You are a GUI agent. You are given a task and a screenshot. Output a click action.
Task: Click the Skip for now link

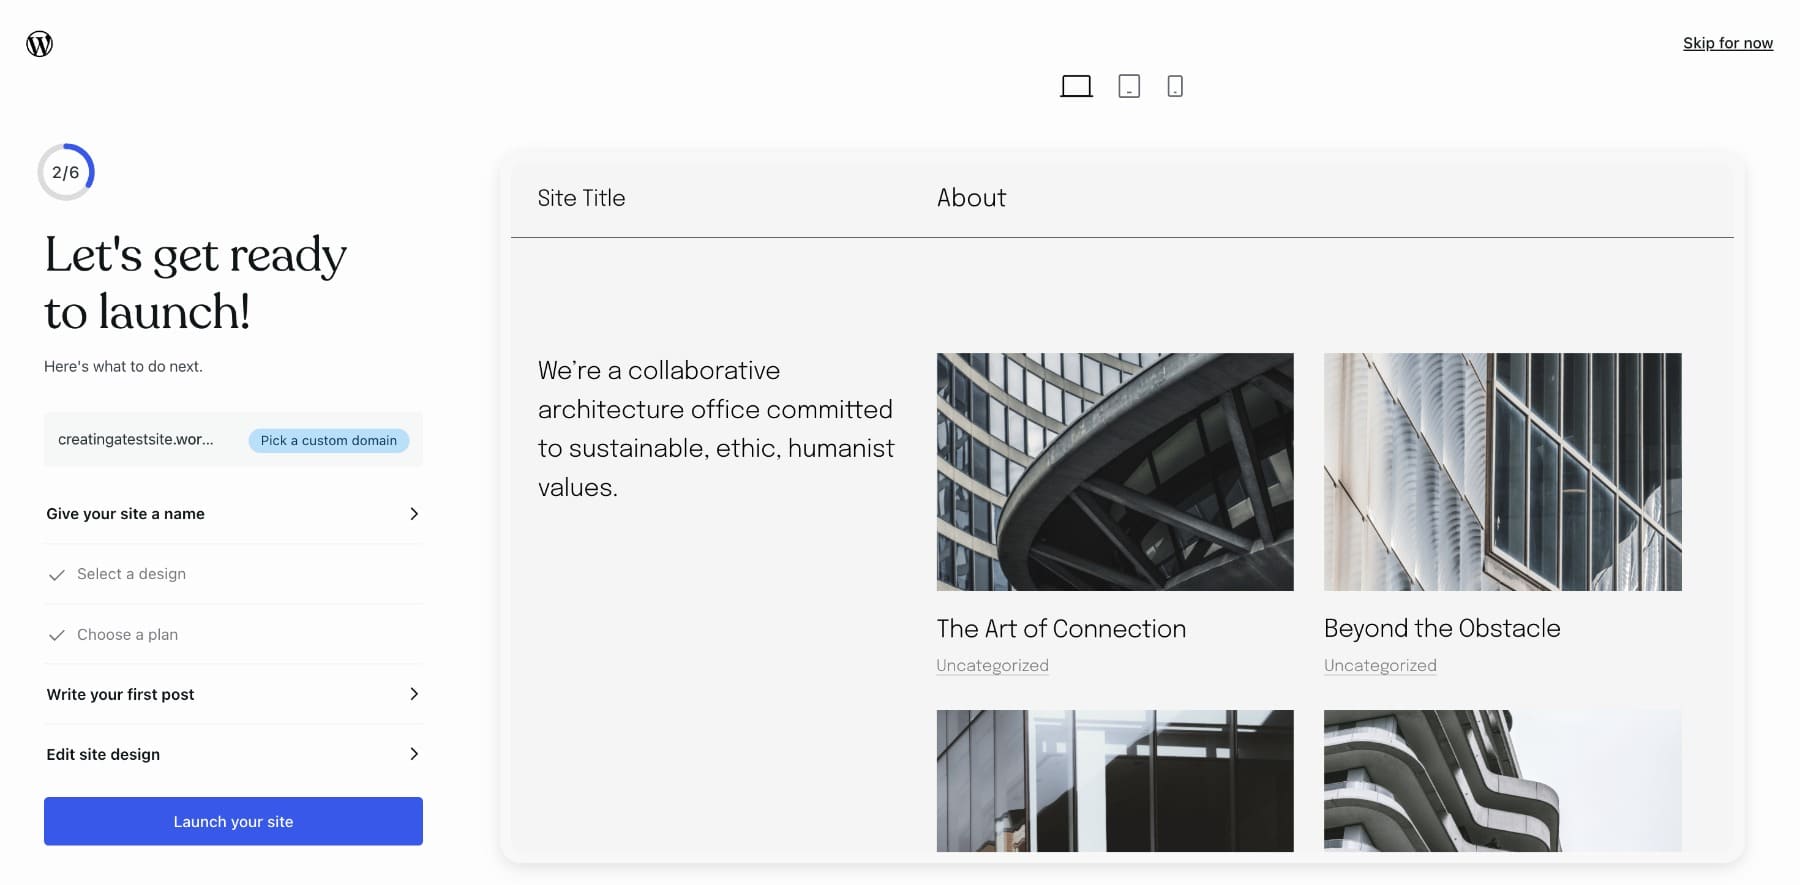click(x=1727, y=43)
